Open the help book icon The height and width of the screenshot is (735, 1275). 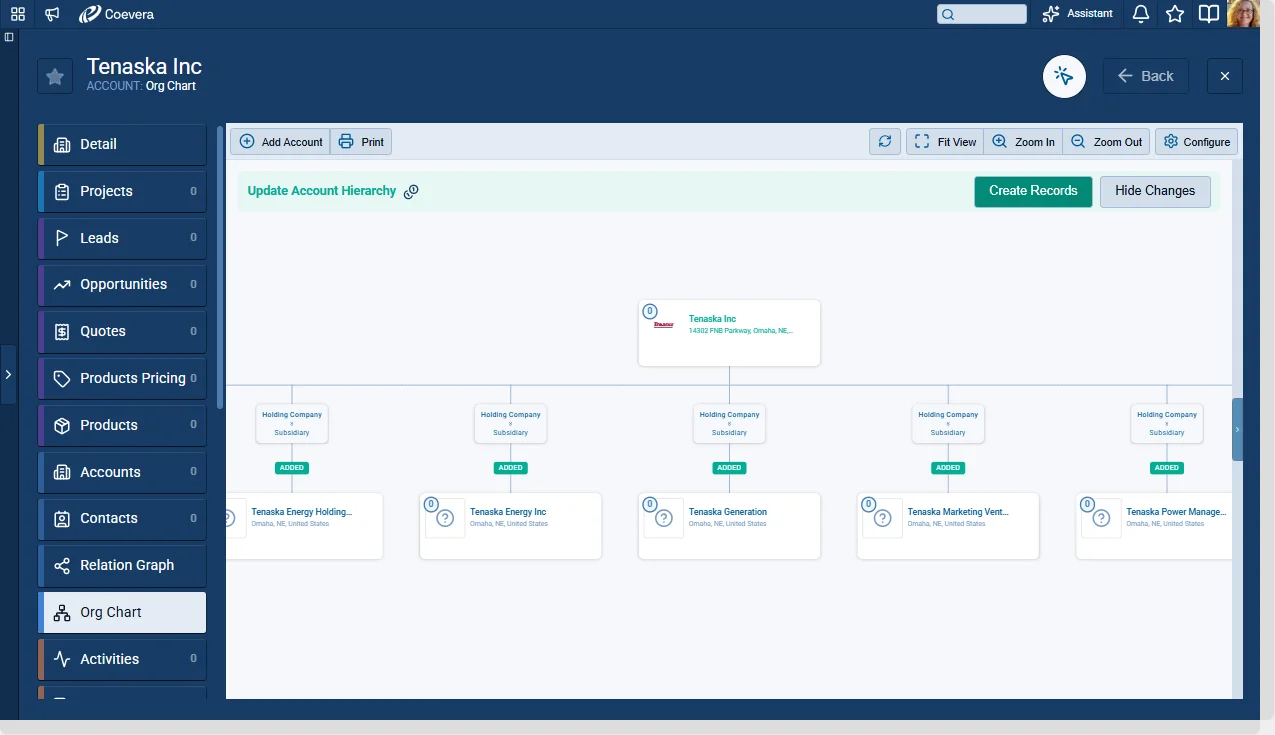pyautogui.click(x=1209, y=14)
